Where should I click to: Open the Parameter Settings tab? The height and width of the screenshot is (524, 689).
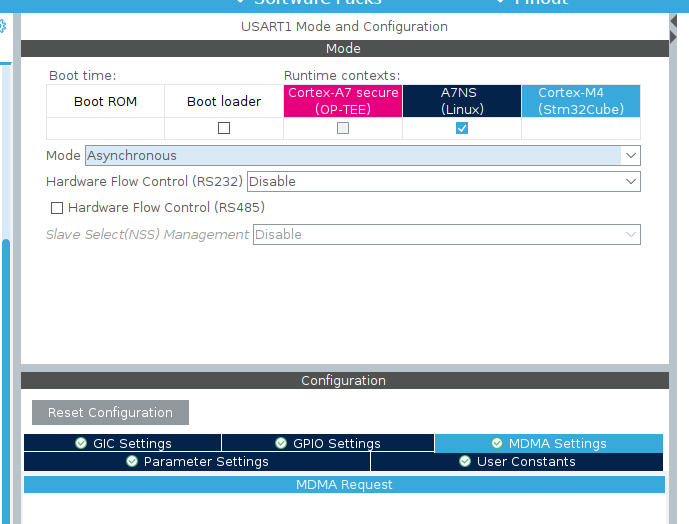coord(197,462)
